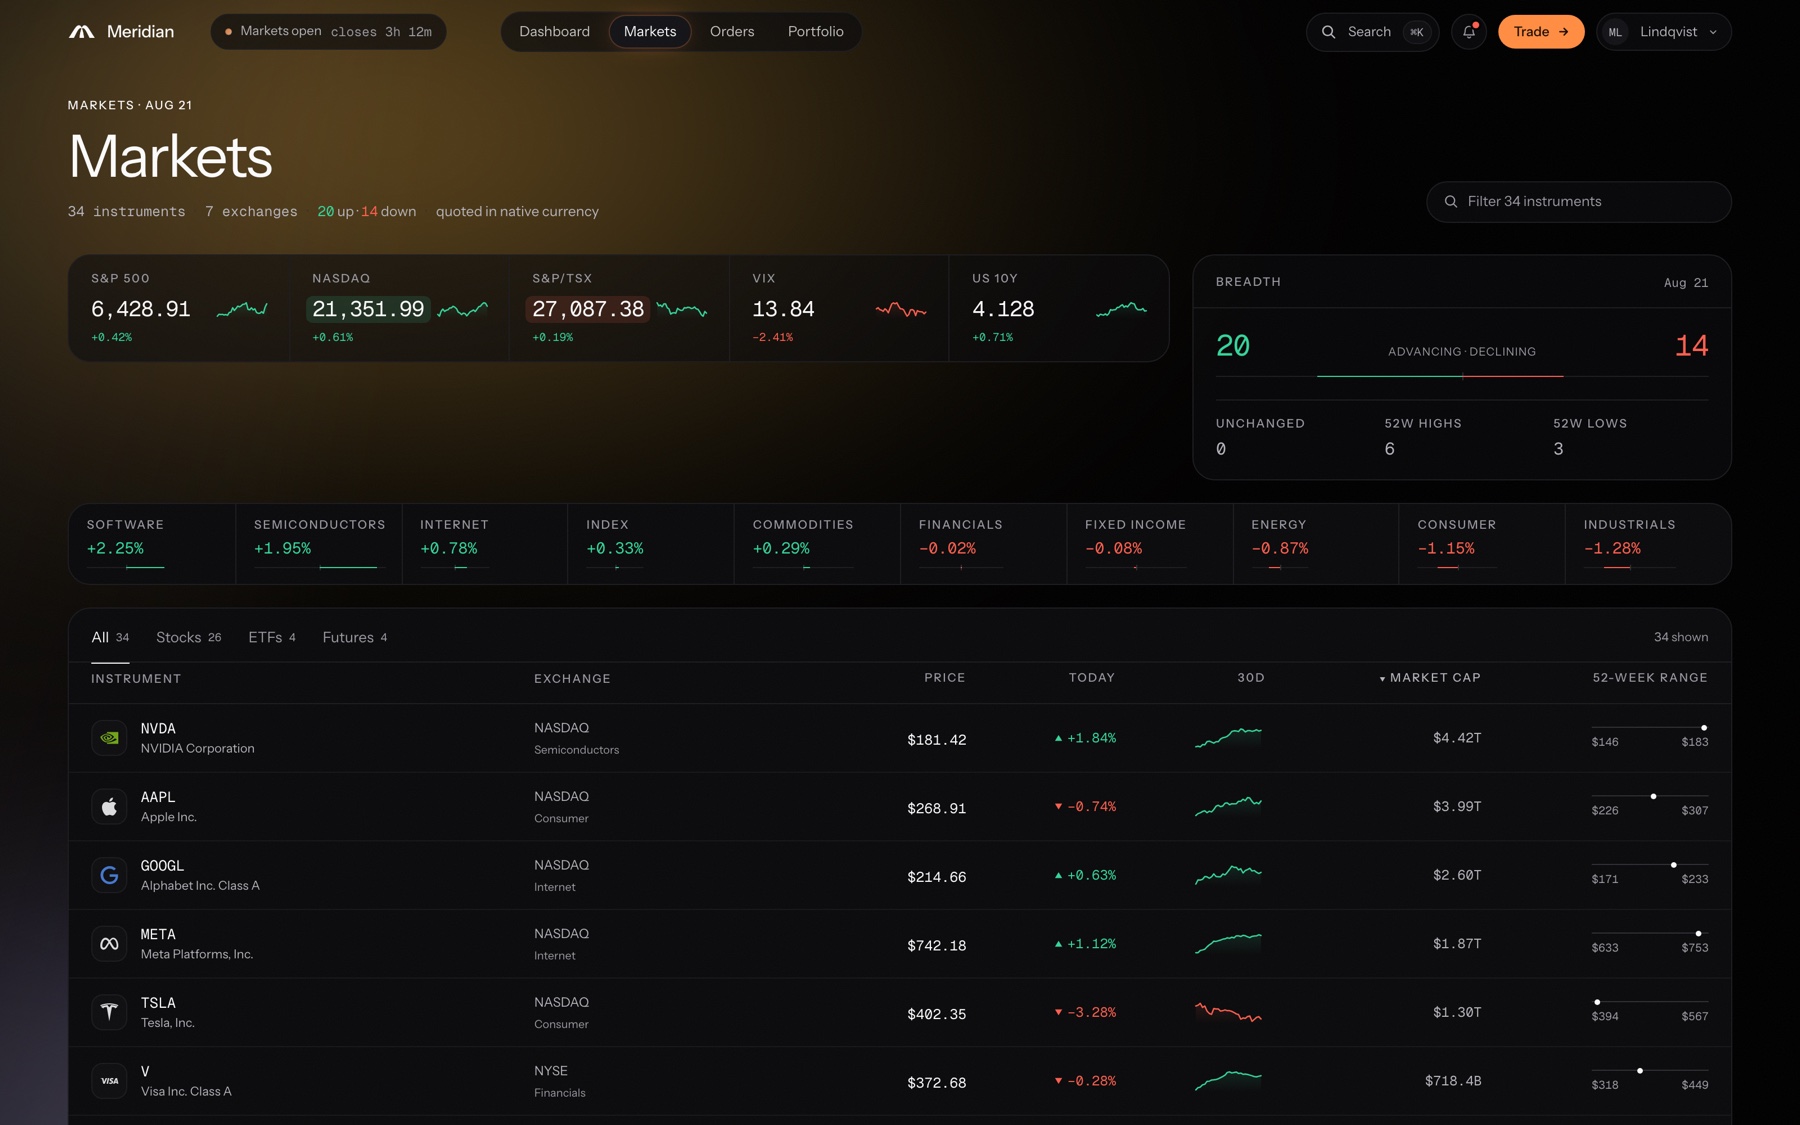
Task: Click the Tesla logo icon
Action: [x=109, y=1012]
